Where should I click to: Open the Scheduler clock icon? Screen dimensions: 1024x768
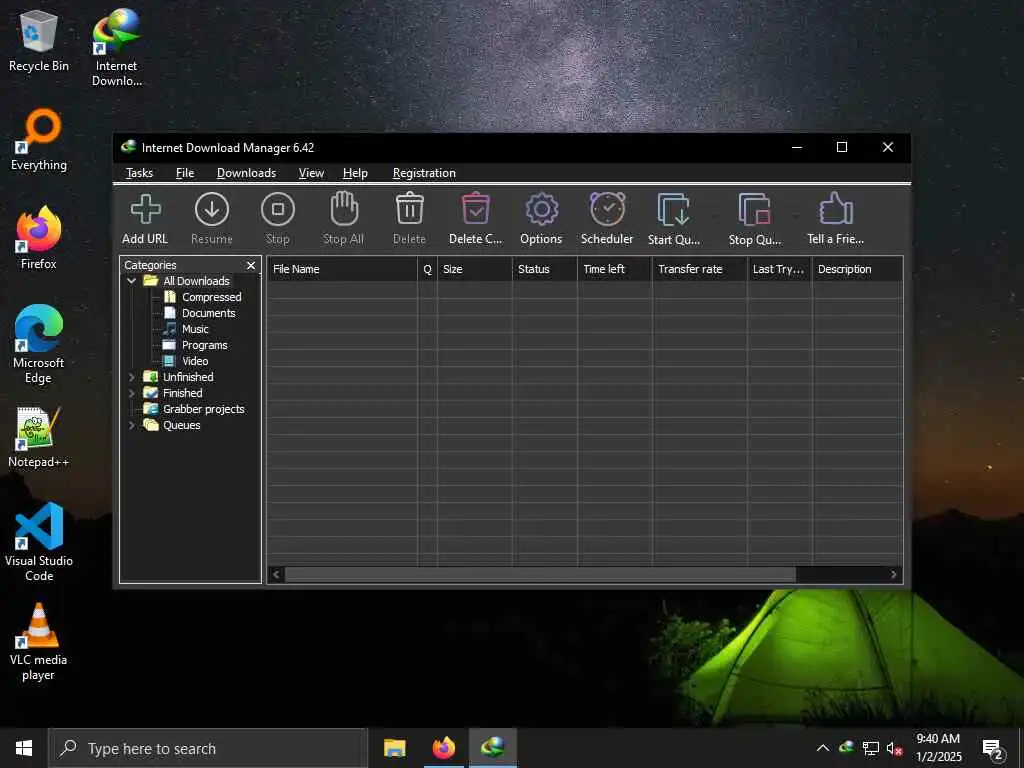click(607, 209)
